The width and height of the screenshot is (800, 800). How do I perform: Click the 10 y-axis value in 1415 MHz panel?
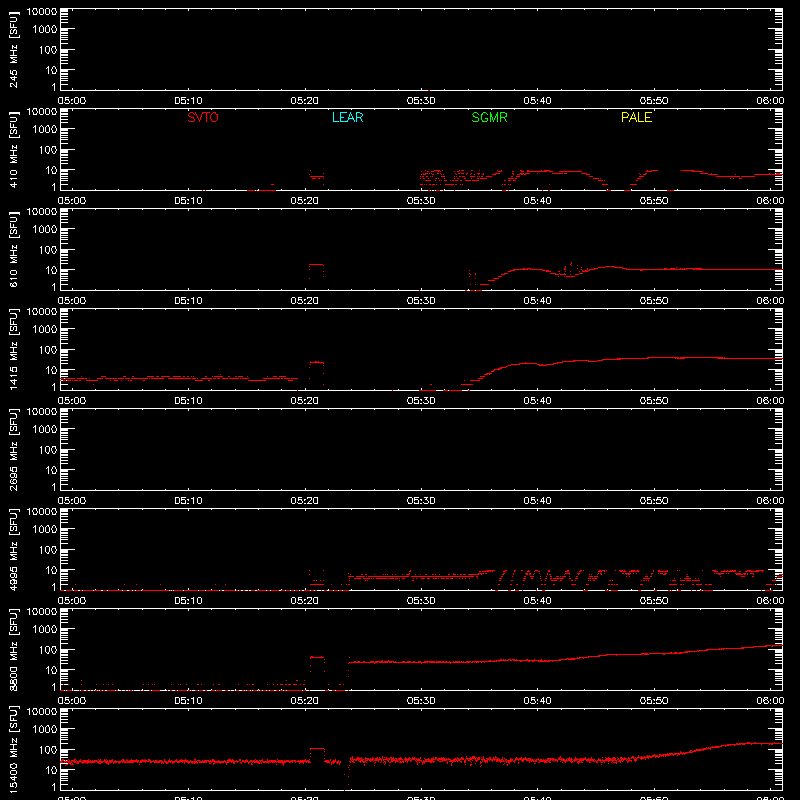point(51,370)
